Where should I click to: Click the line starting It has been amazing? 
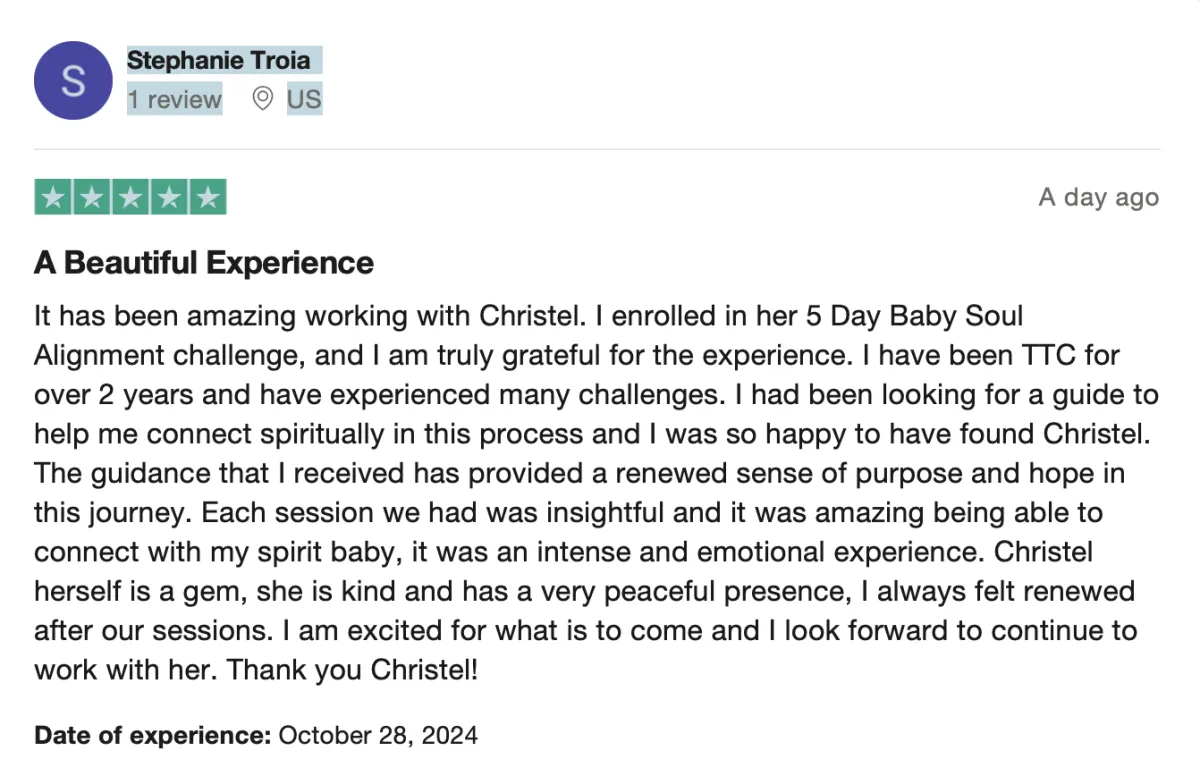[528, 317]
